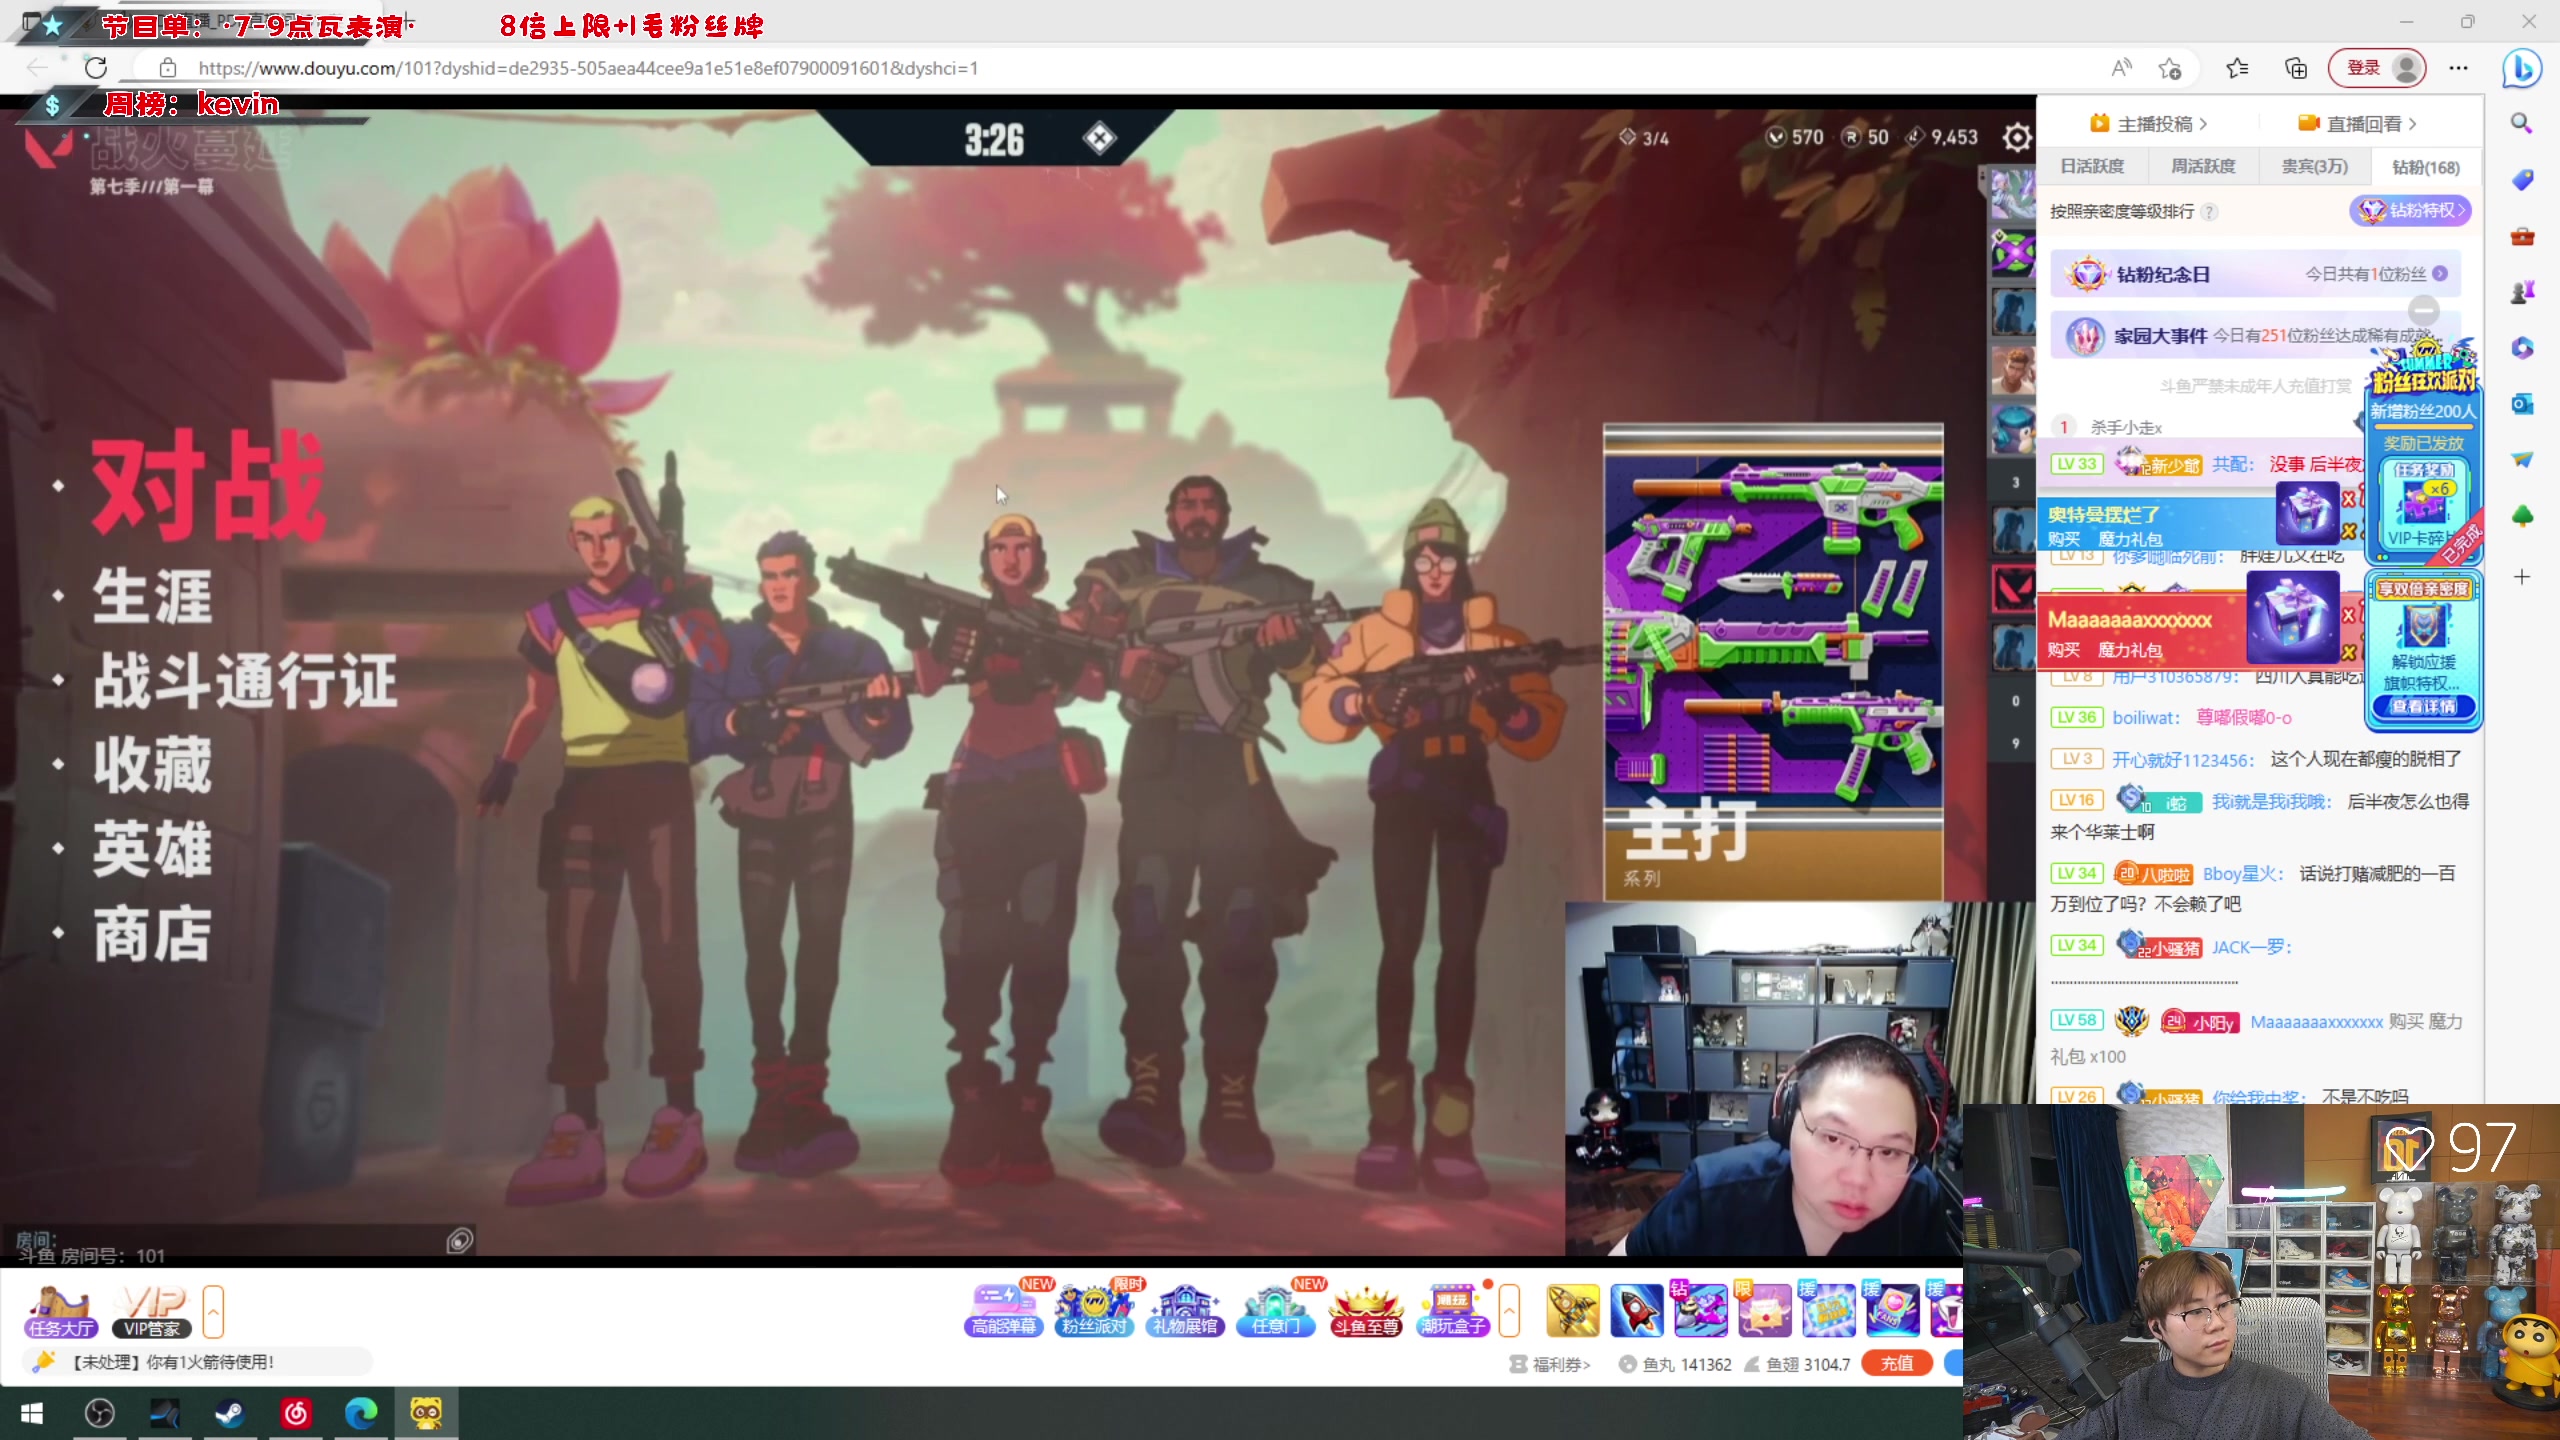Open the 礼物展馆 gift gallery icon
Viewport: 2560px width, 1440px height.
point(1185,1311)
